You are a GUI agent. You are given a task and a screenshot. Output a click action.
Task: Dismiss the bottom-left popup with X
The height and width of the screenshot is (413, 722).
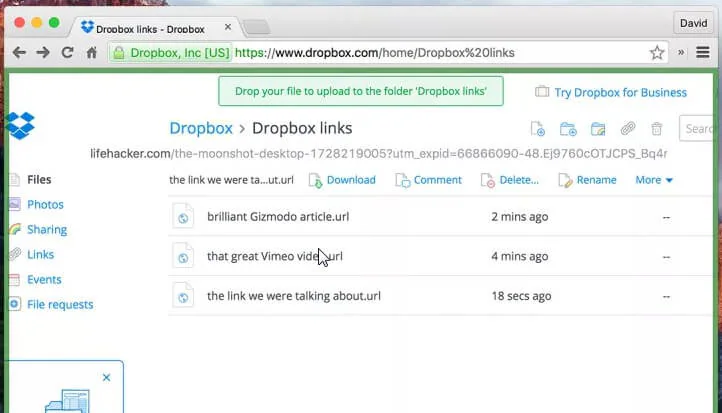[x=106, y=378]
